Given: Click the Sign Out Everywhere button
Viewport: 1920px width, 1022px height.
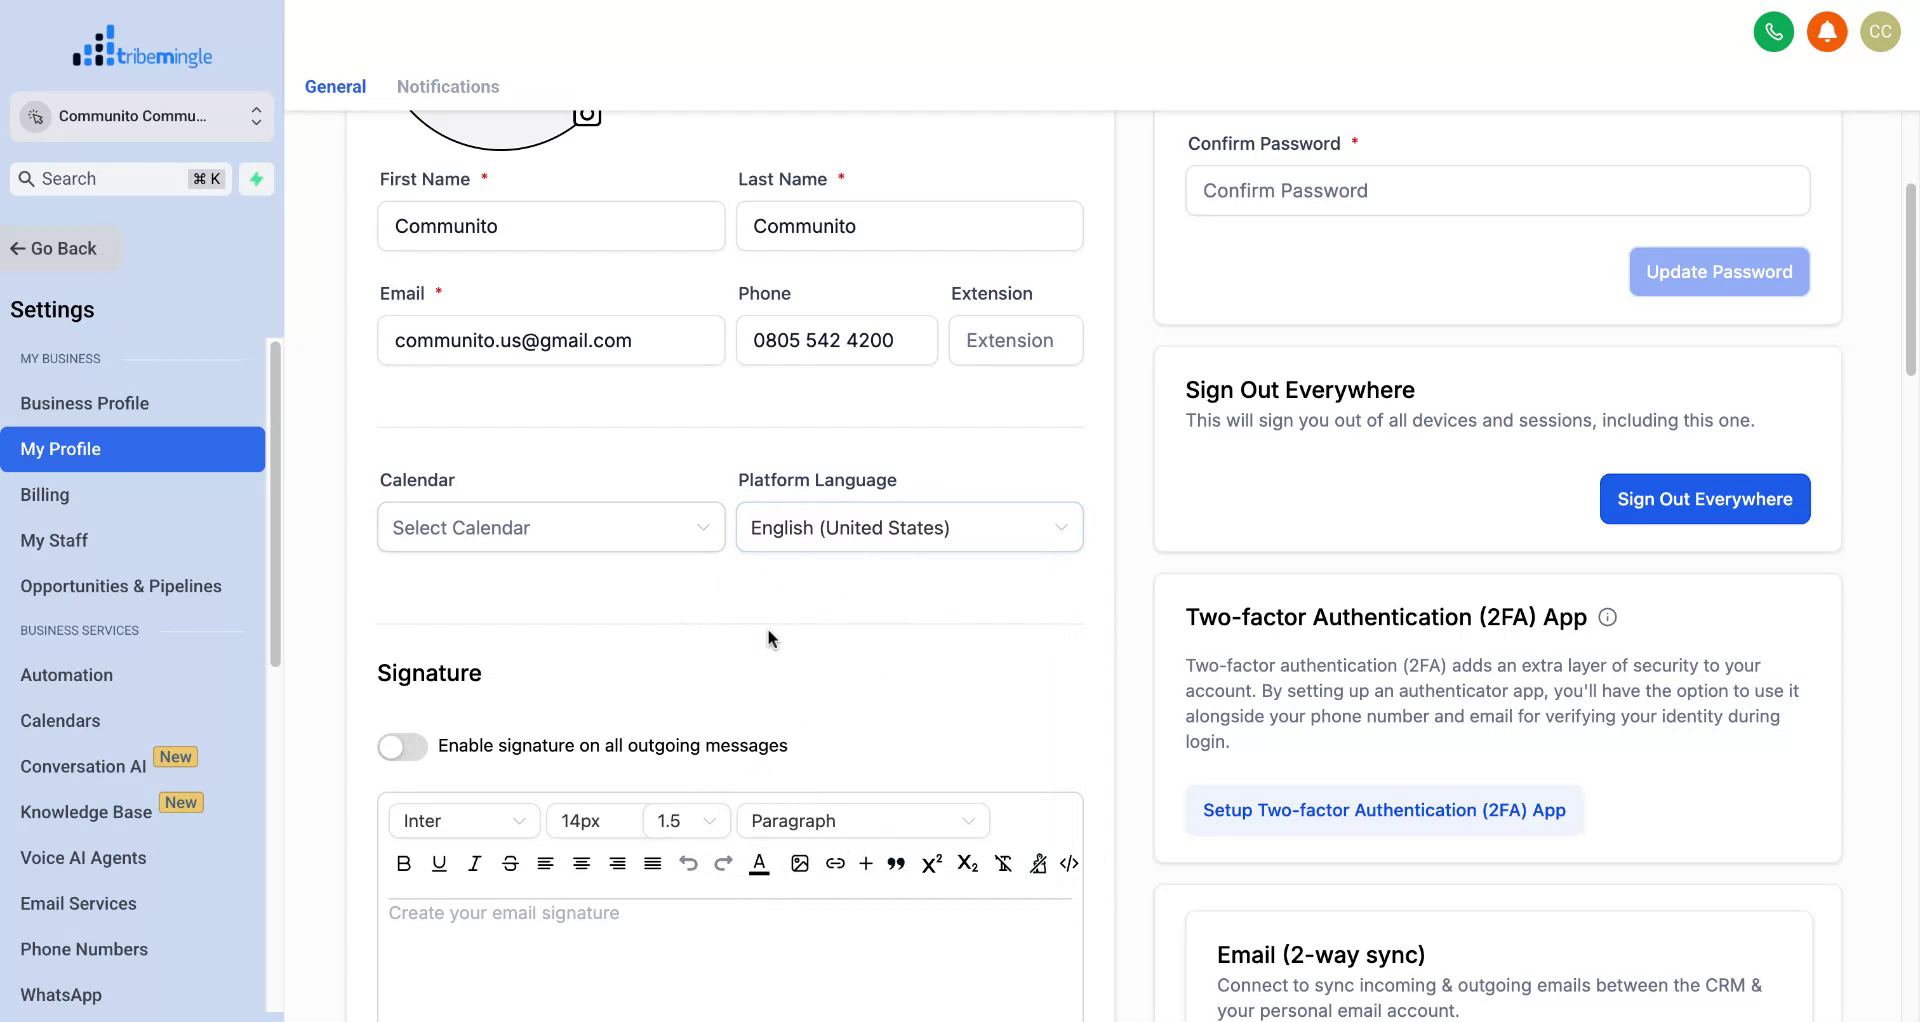Looking at the screenshot, I should pyautogui.click(x=1704, y=498).
